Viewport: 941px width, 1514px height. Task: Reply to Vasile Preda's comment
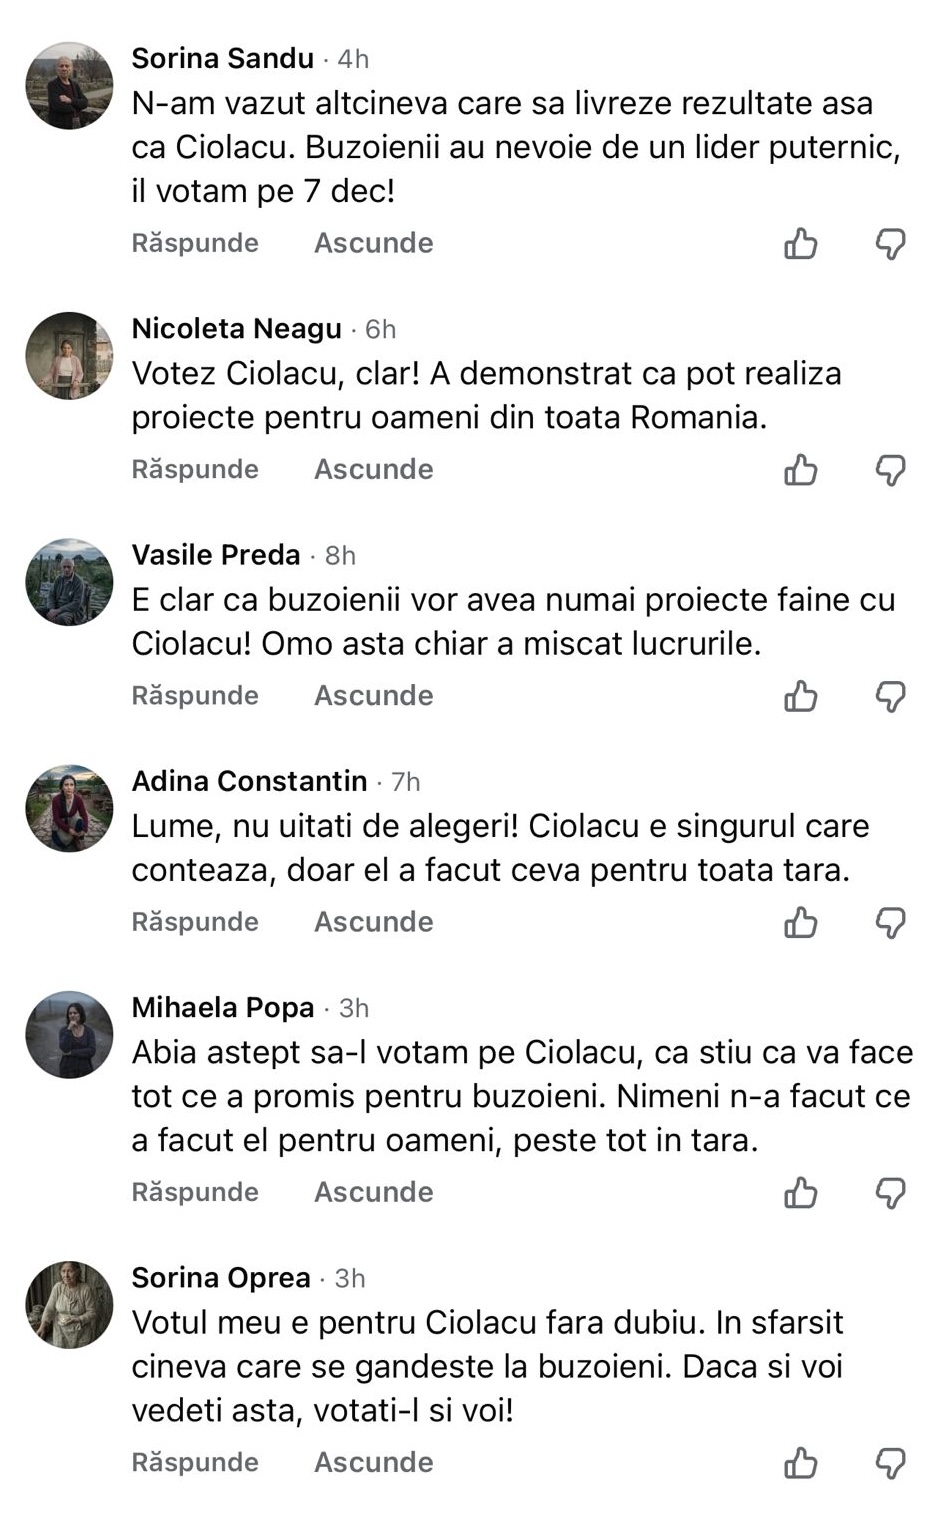[195, 696]
